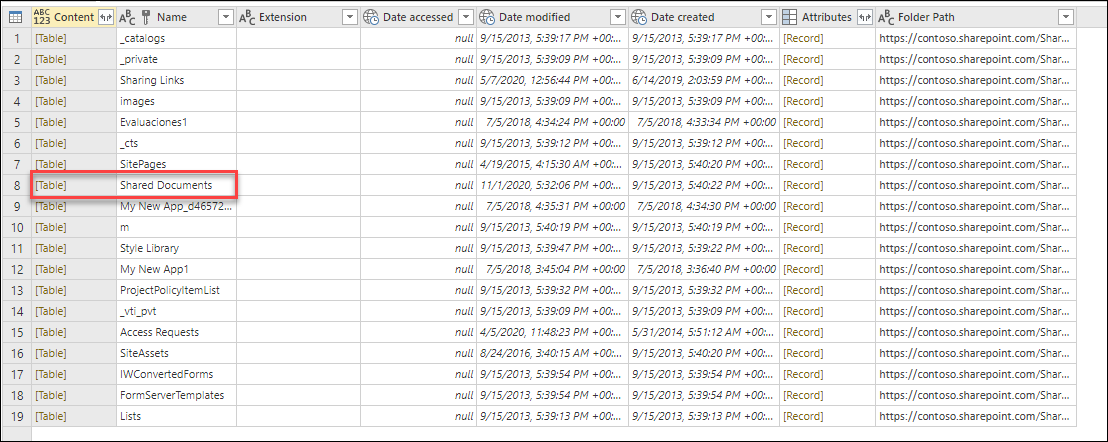Expand Content column with the double-arrow icon
The height and width of the screenshot is (442, 1108).
105,17
